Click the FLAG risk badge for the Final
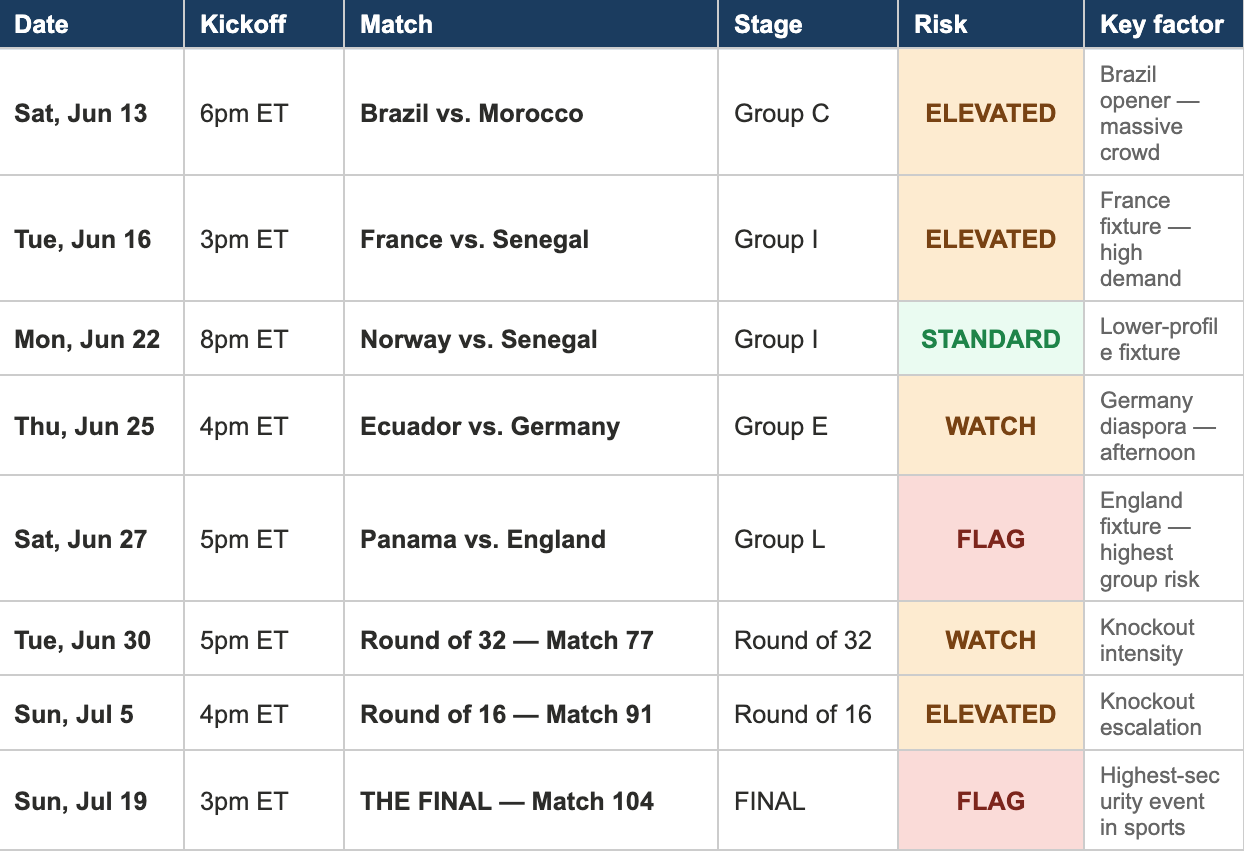 tap(991, 801)
